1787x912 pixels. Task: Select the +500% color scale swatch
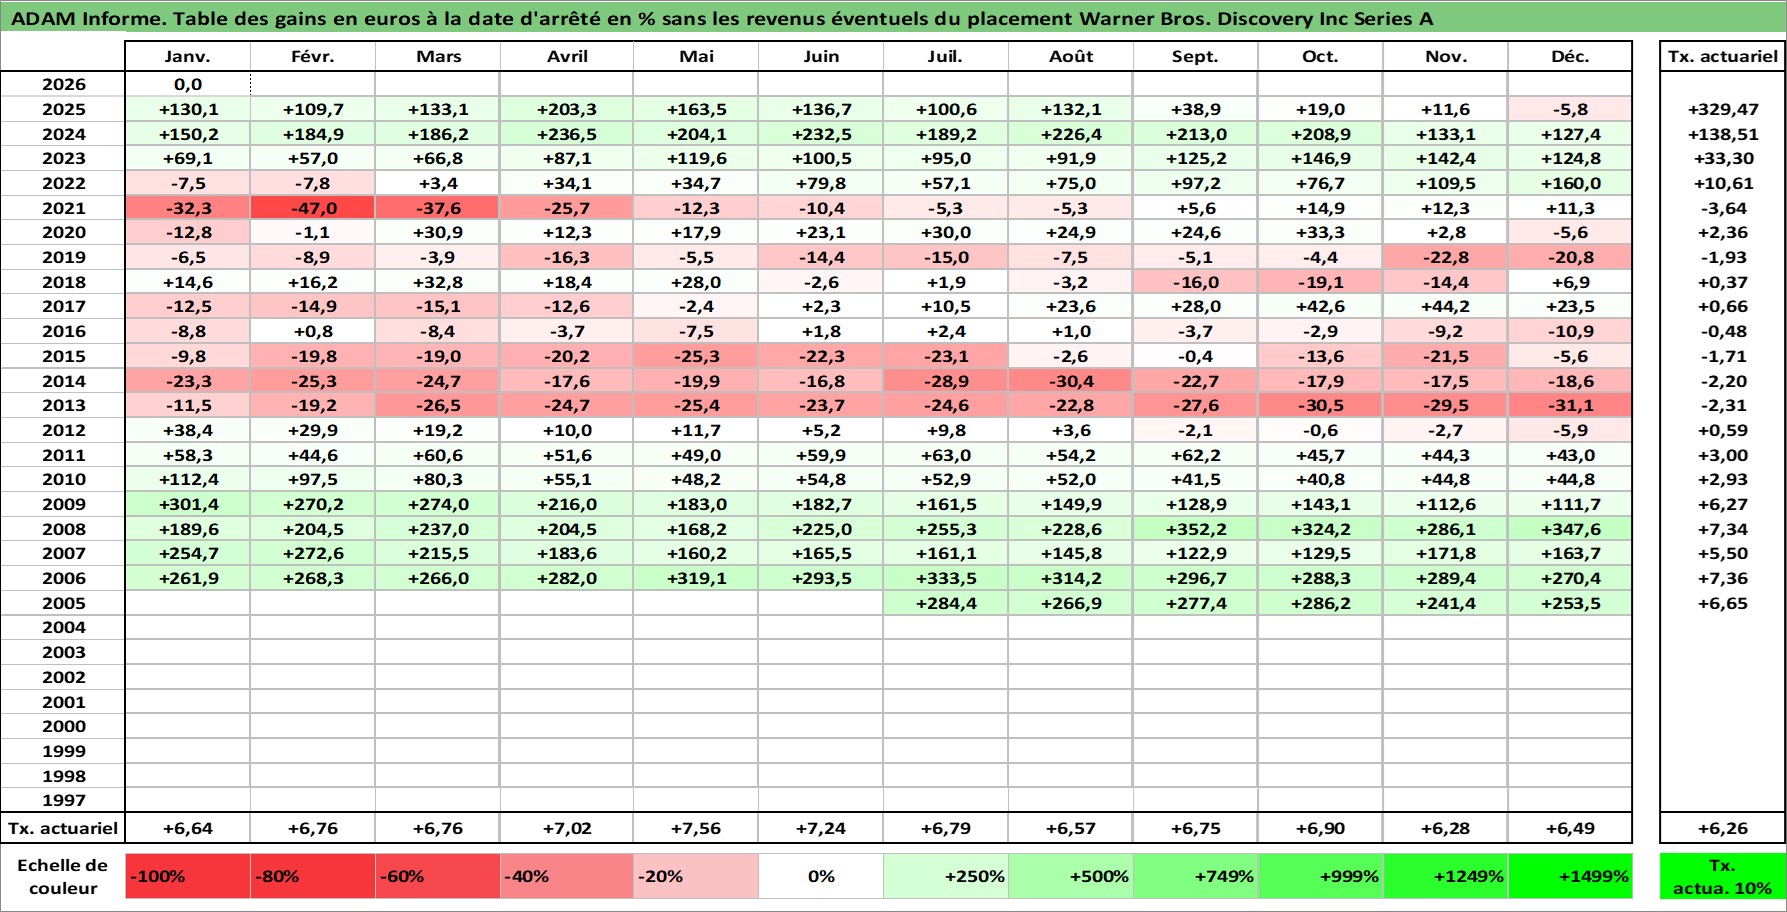pyautogui.click(x=1070, y=876)
